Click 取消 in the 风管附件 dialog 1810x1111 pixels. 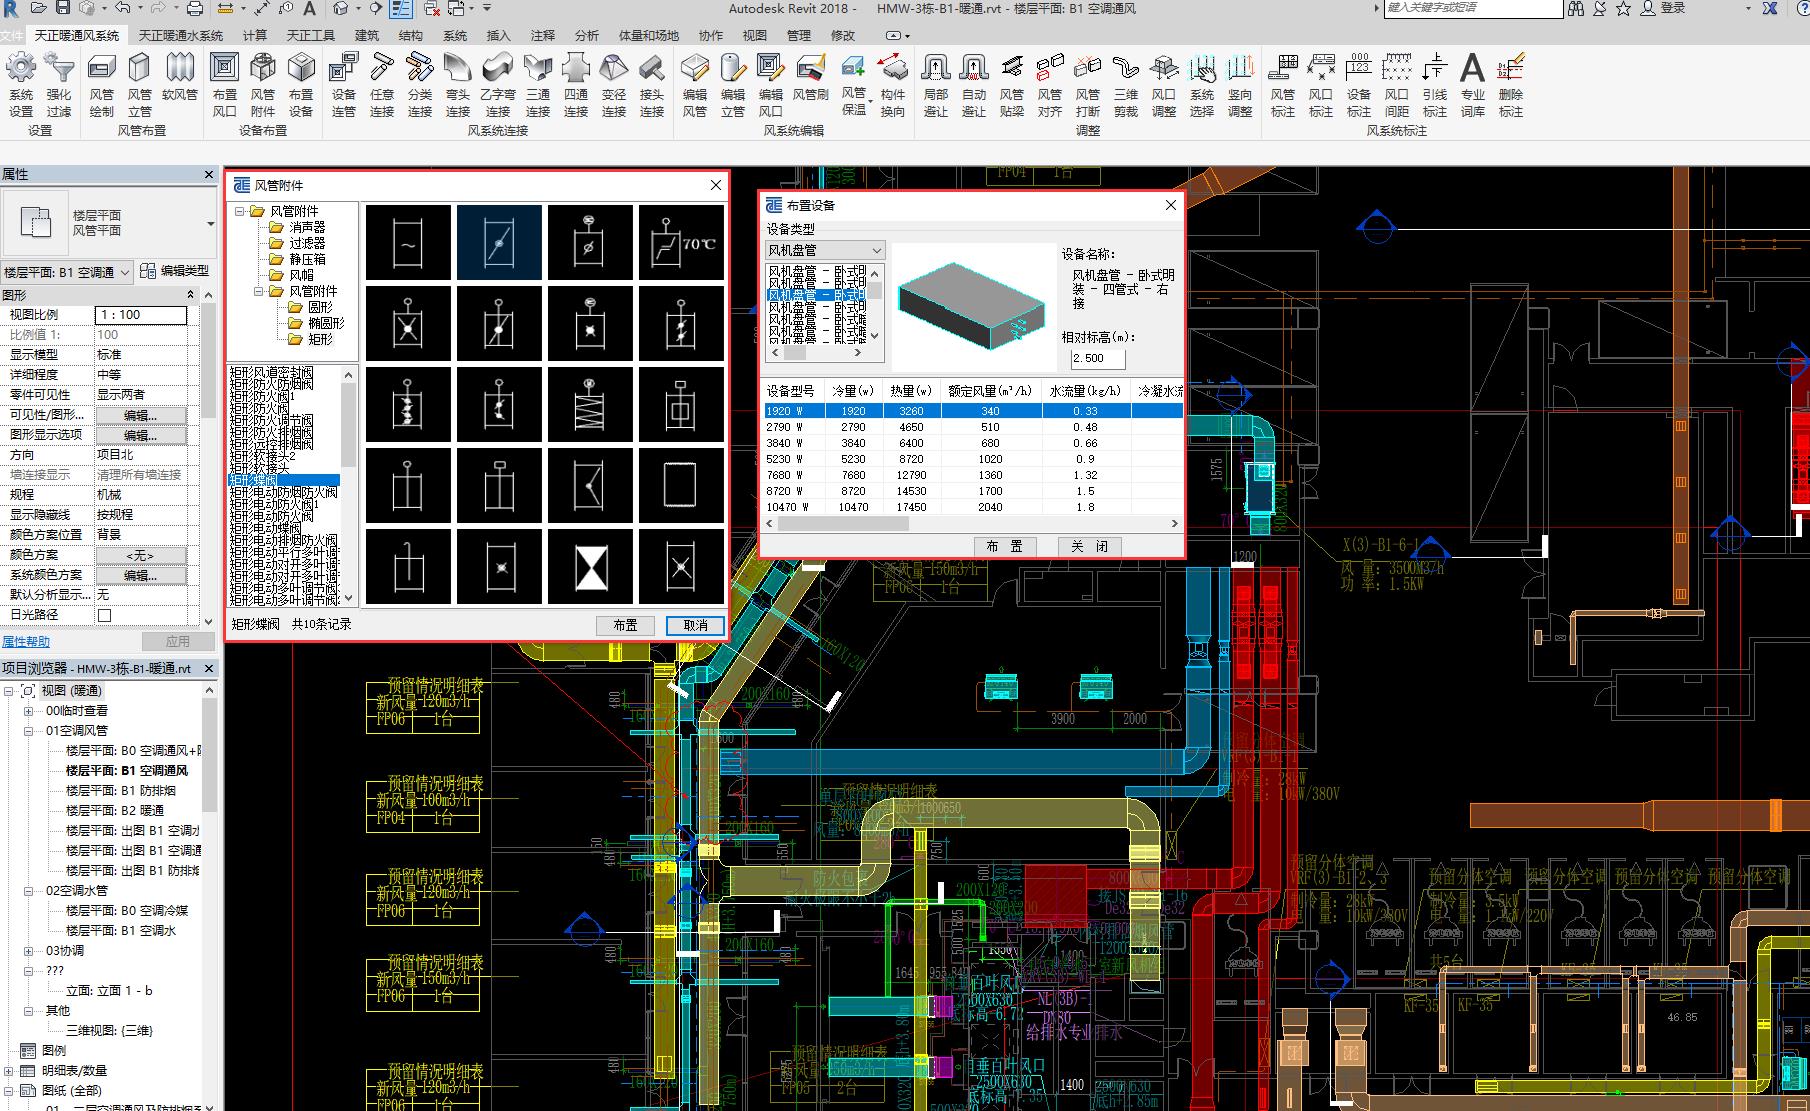click(x=695, y=625)
